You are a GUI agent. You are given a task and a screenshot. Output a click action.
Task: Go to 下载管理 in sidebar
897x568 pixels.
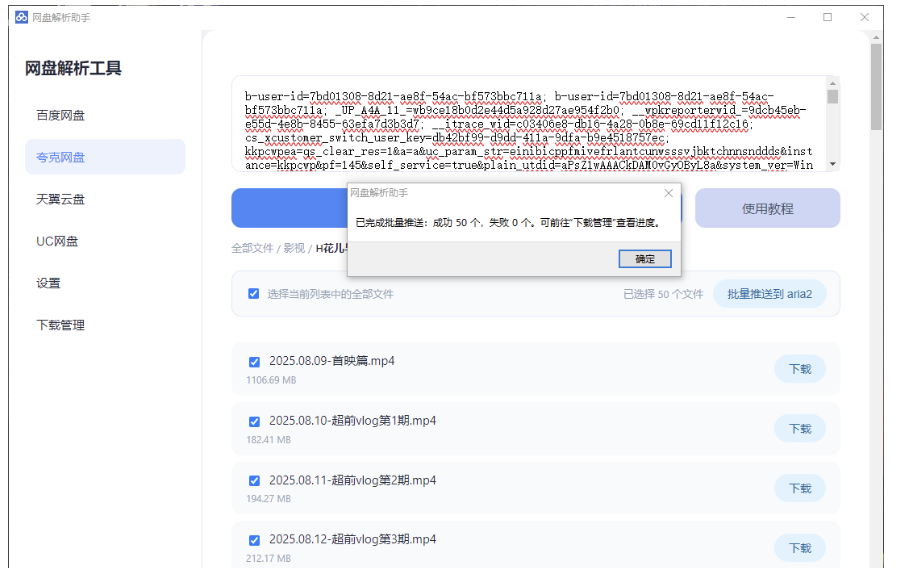click(61, 325)
